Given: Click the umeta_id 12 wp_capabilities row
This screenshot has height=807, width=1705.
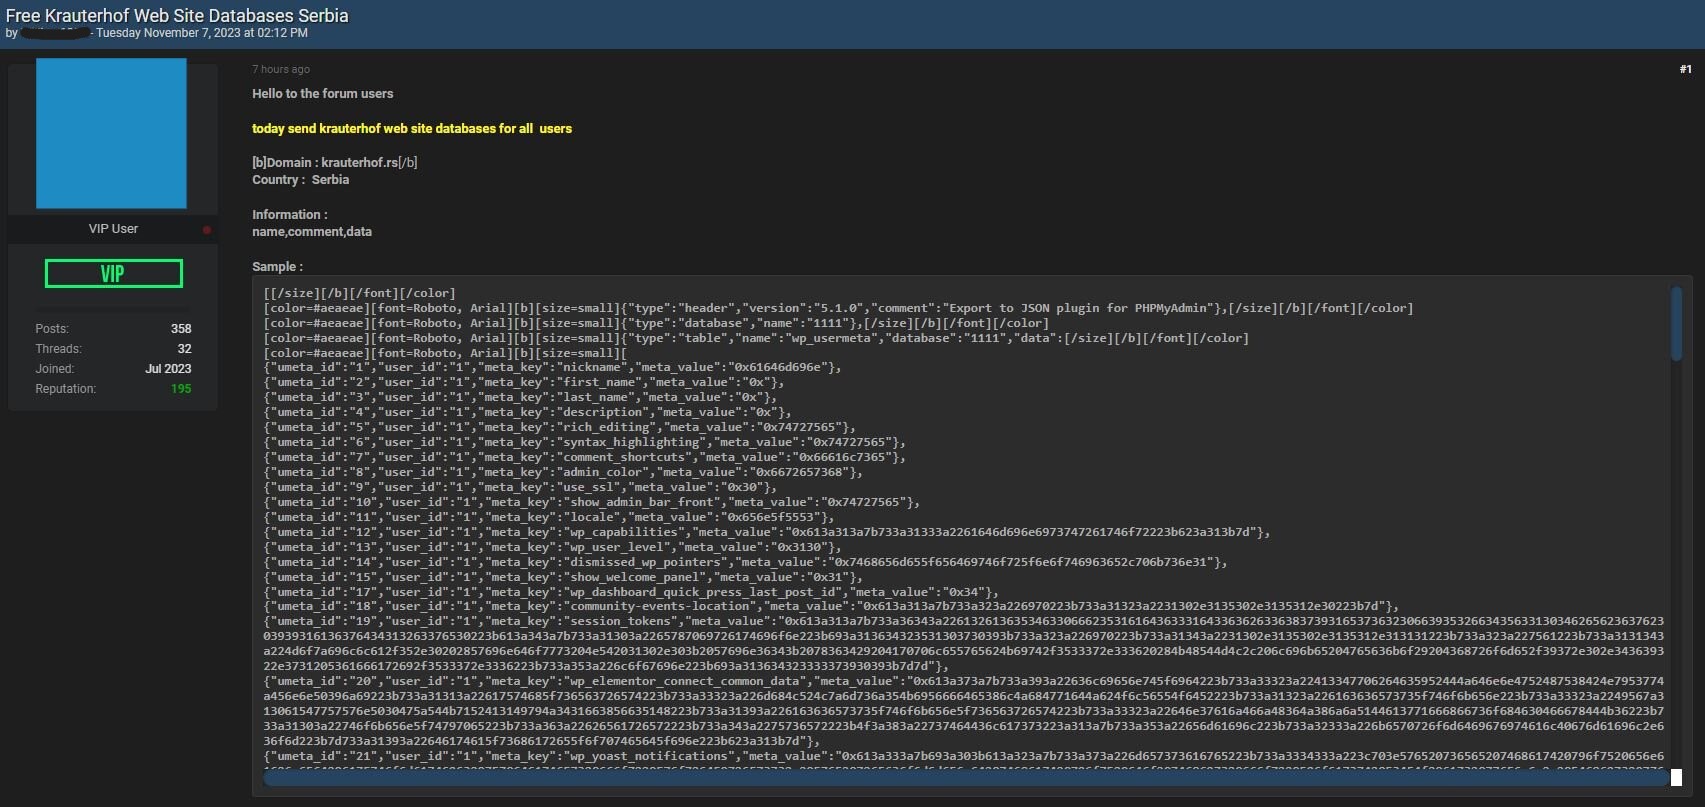Looking at the screenshot, I should tap(767, 532).
